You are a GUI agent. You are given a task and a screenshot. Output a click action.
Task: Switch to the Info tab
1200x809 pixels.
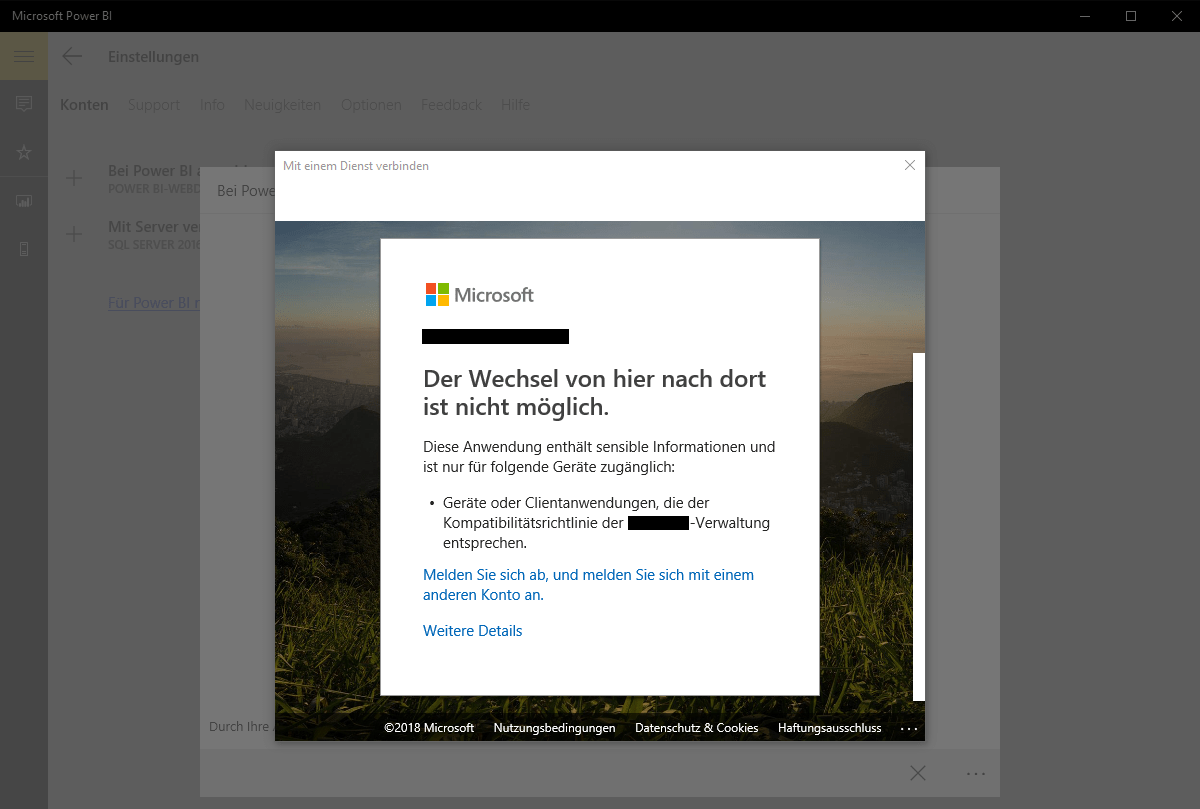[212, 105]
